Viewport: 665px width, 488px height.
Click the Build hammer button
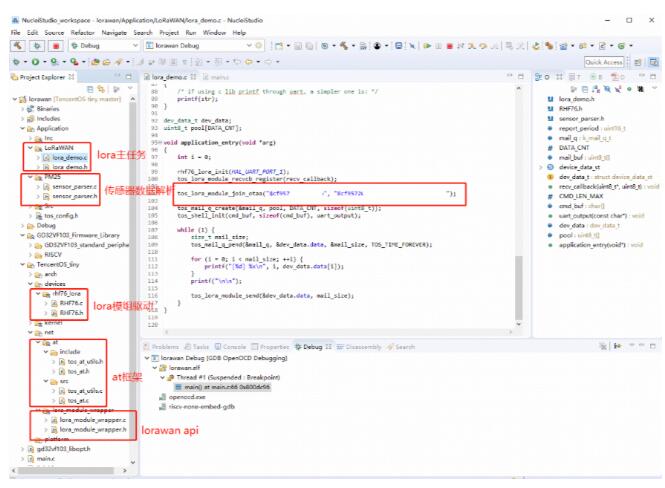point(17,46)
